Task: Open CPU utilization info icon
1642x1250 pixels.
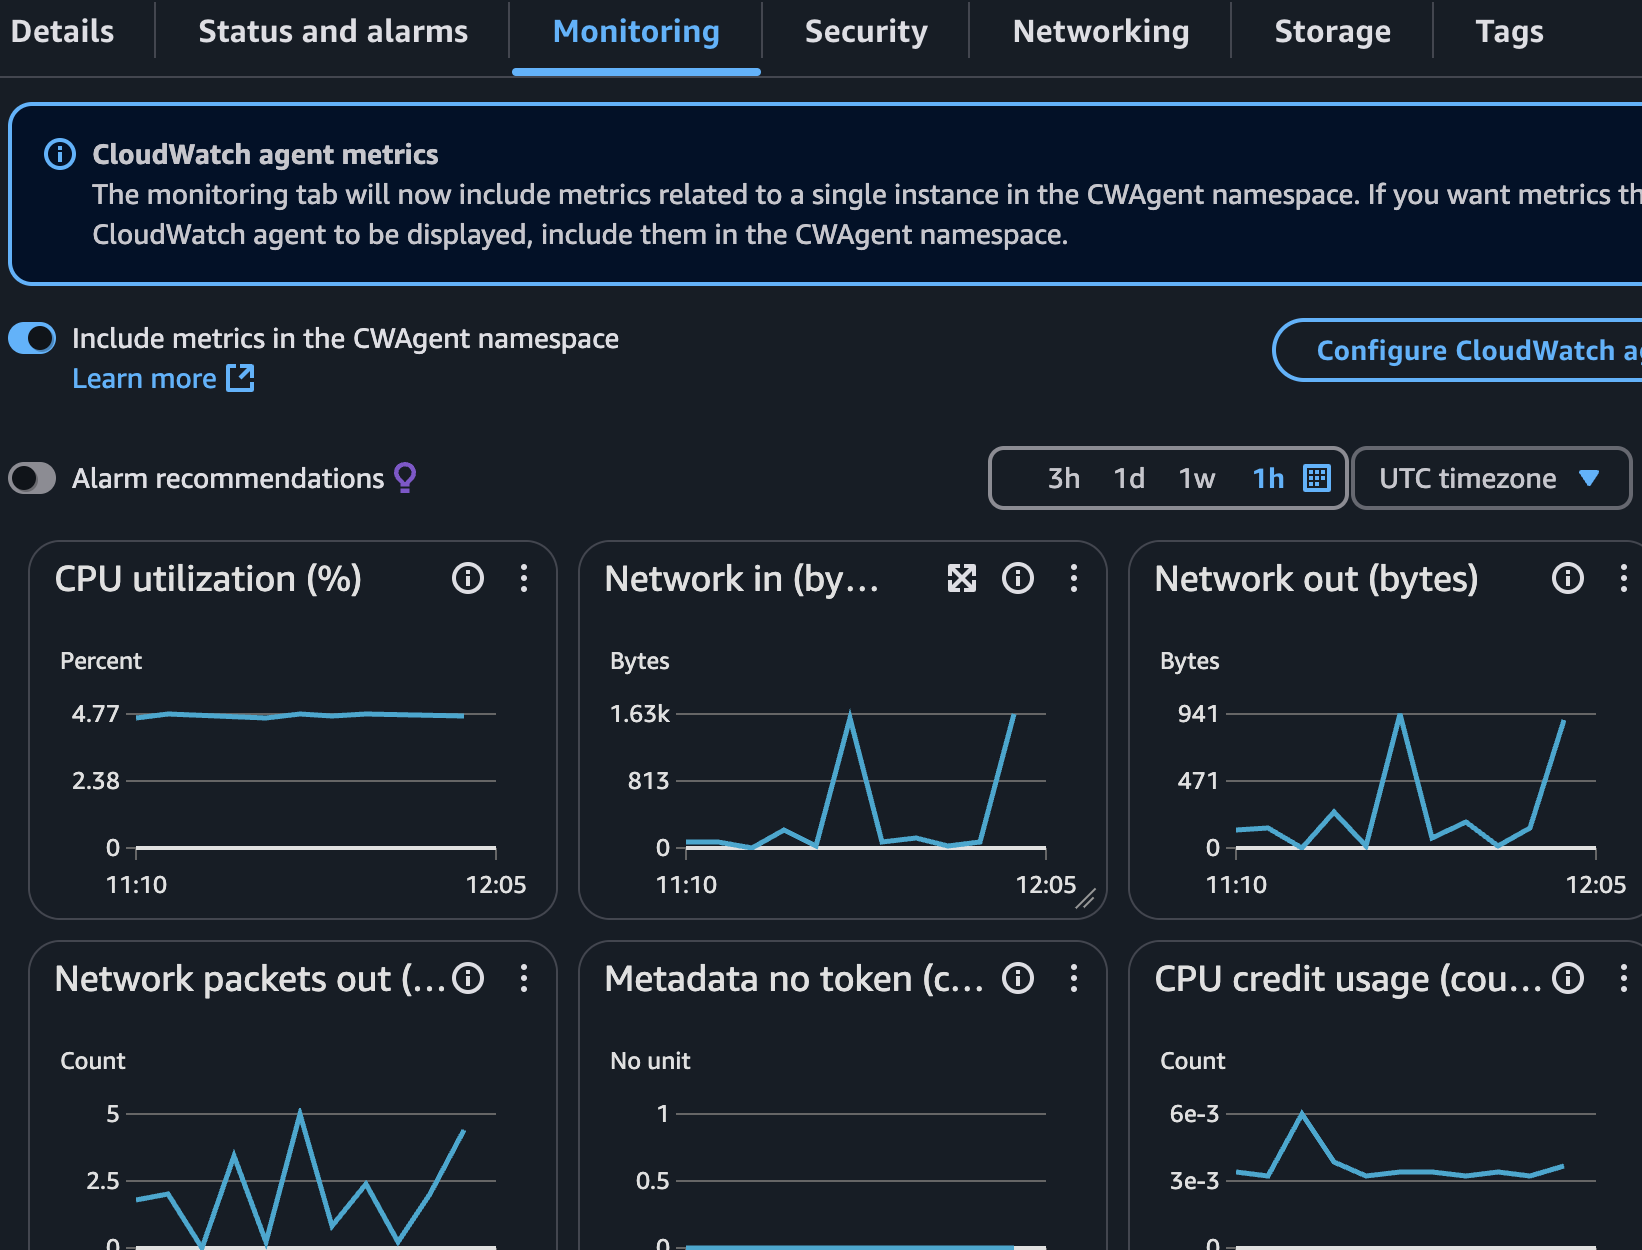Action: [x=468, y=578]
